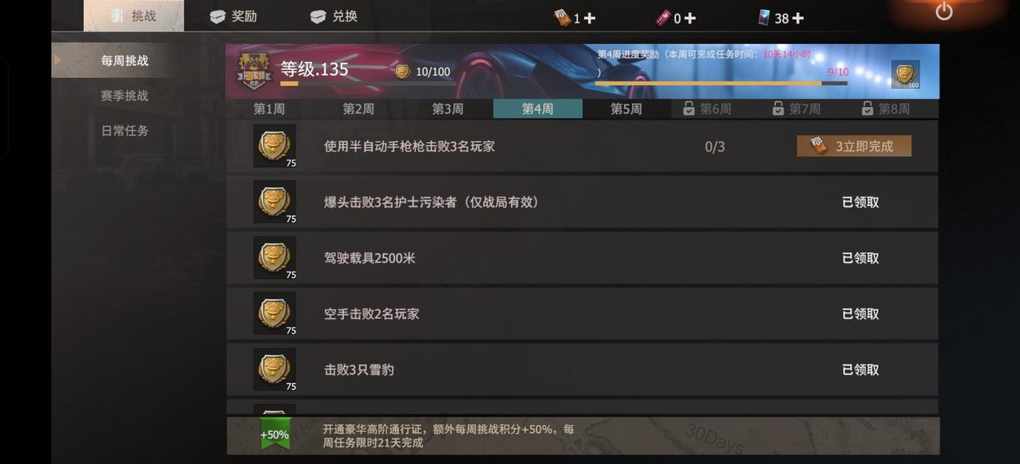
Task: Tap gold badge icon of snow leopard task
Action: point(275,369)
